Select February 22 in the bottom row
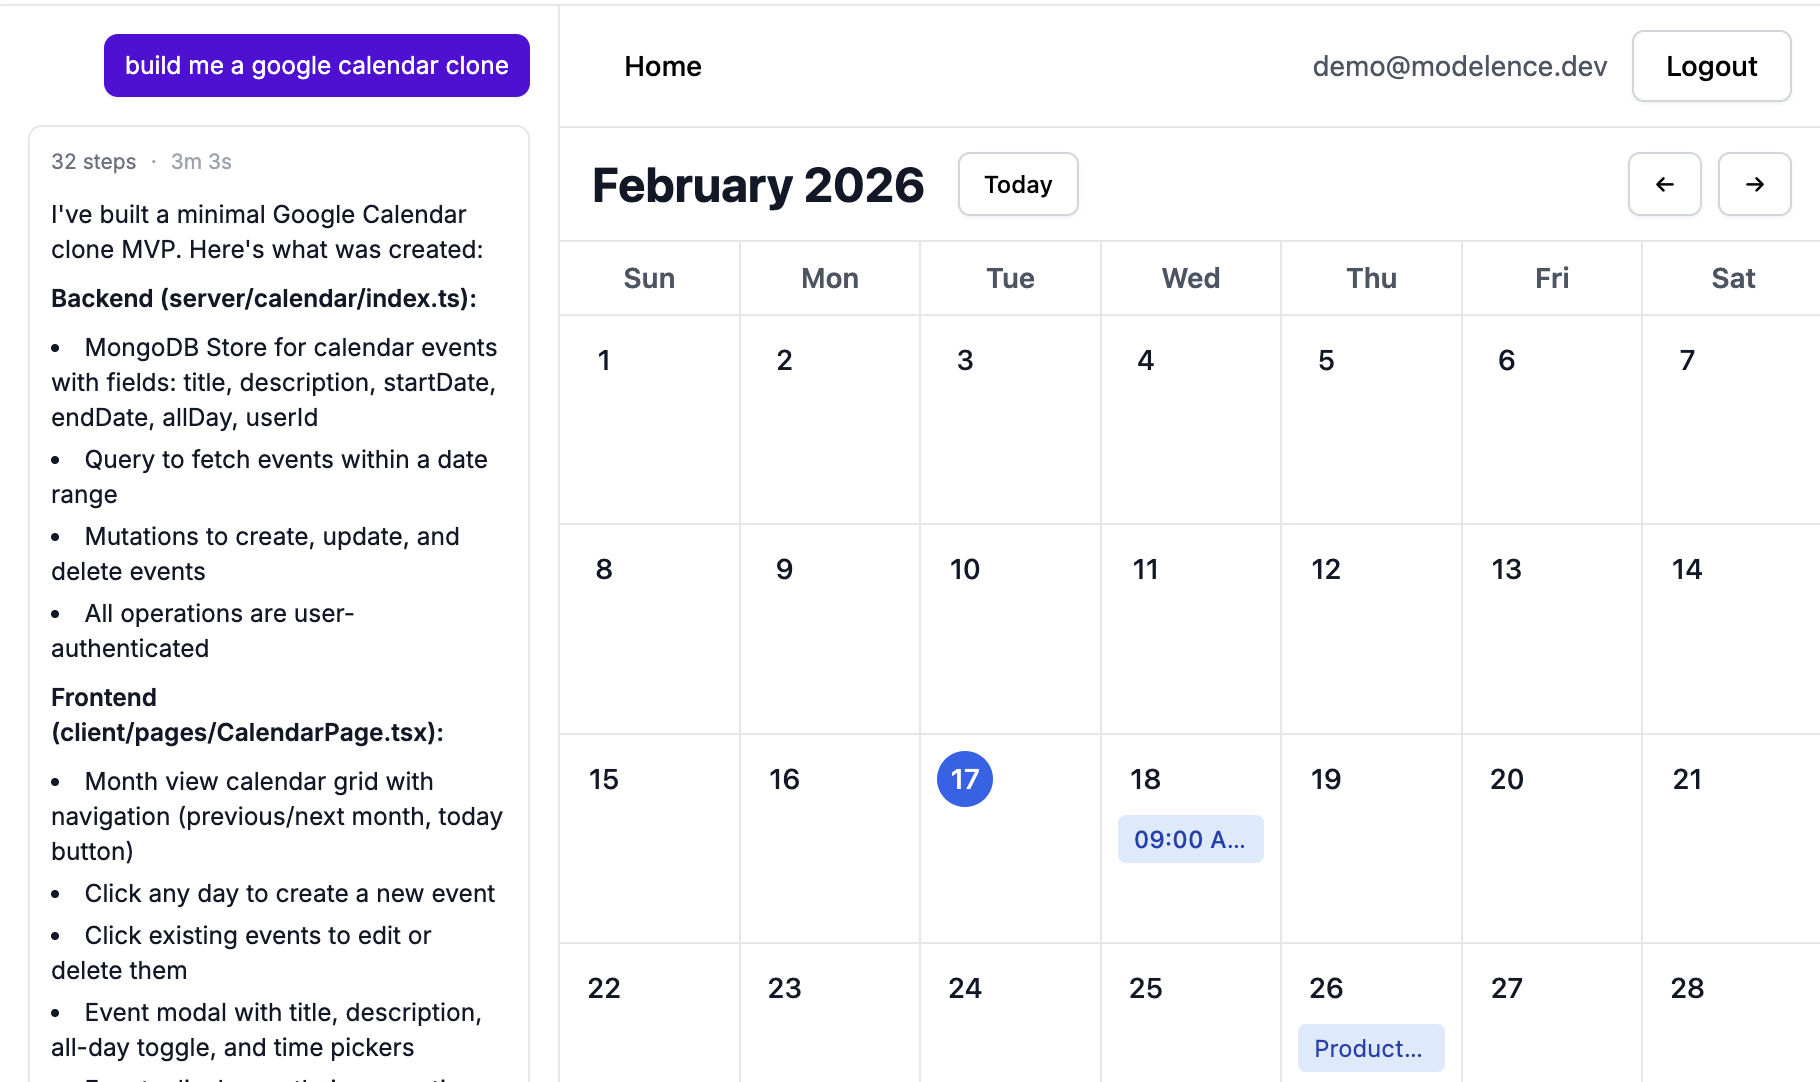The image size is (1820, 1082). pyautogui.click(x=649, y=1010)
